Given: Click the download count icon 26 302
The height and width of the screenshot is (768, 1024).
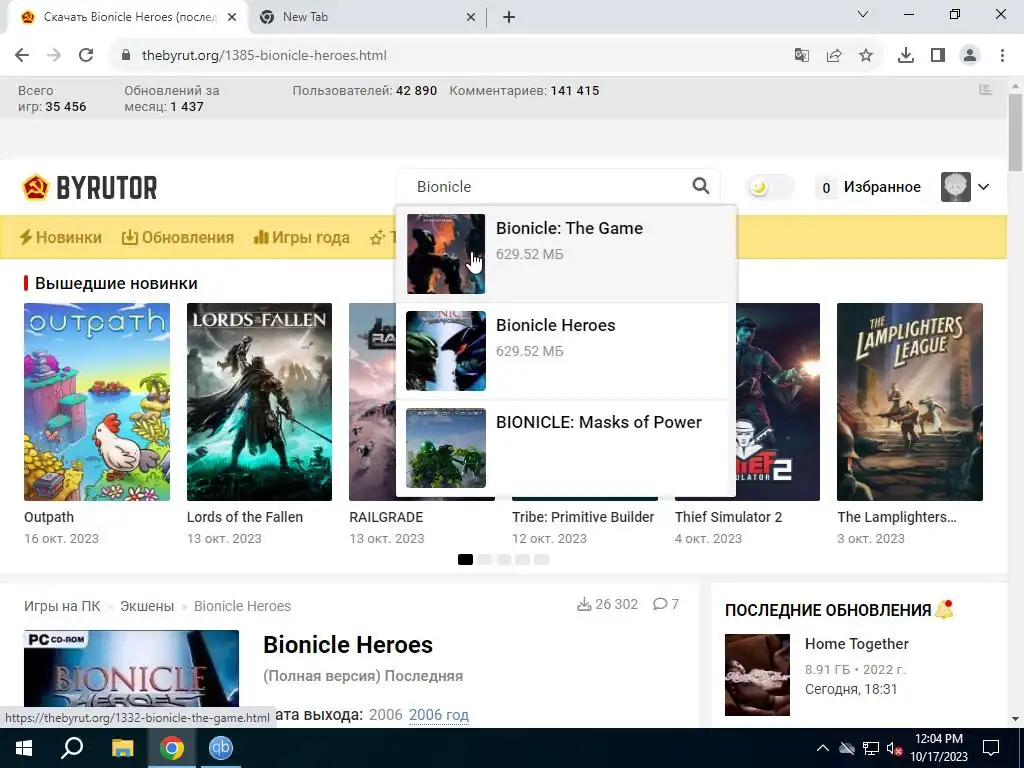Looking at the screenshot, I should click(x=584, y=604).
